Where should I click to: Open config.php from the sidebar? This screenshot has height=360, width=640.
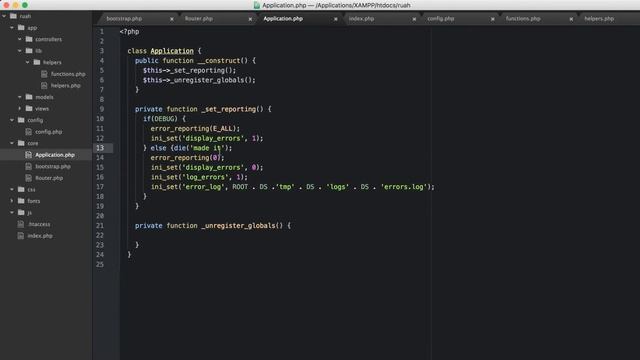[x=49, y=131]
